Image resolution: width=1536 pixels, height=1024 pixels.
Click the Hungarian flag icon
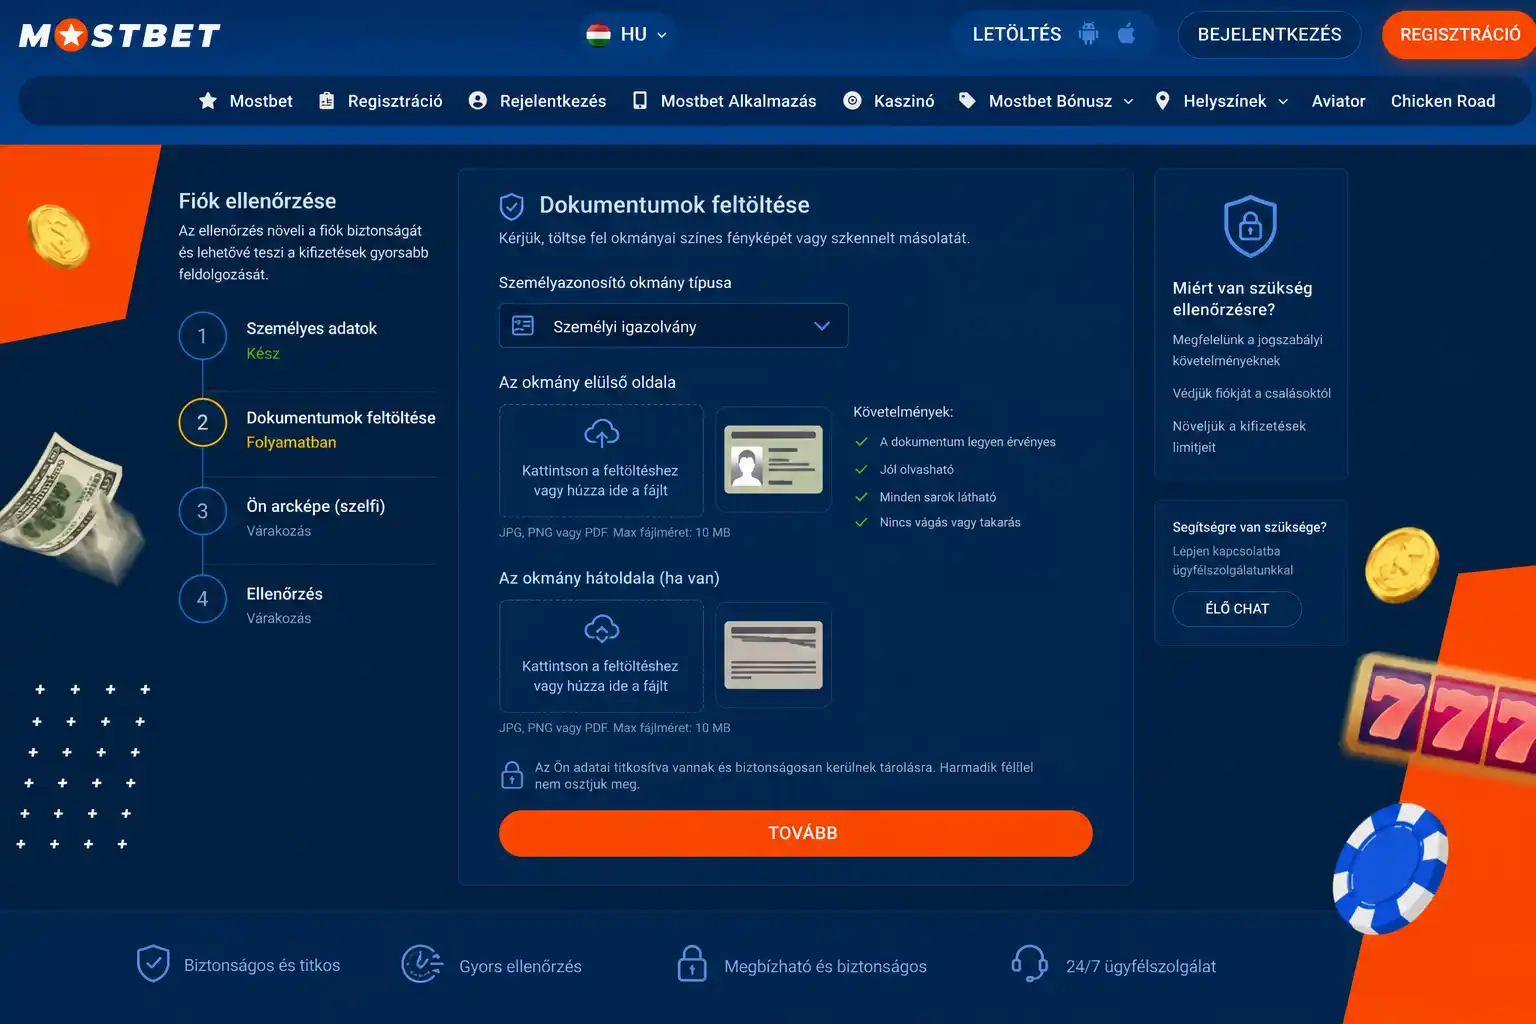tap(598, 35)
